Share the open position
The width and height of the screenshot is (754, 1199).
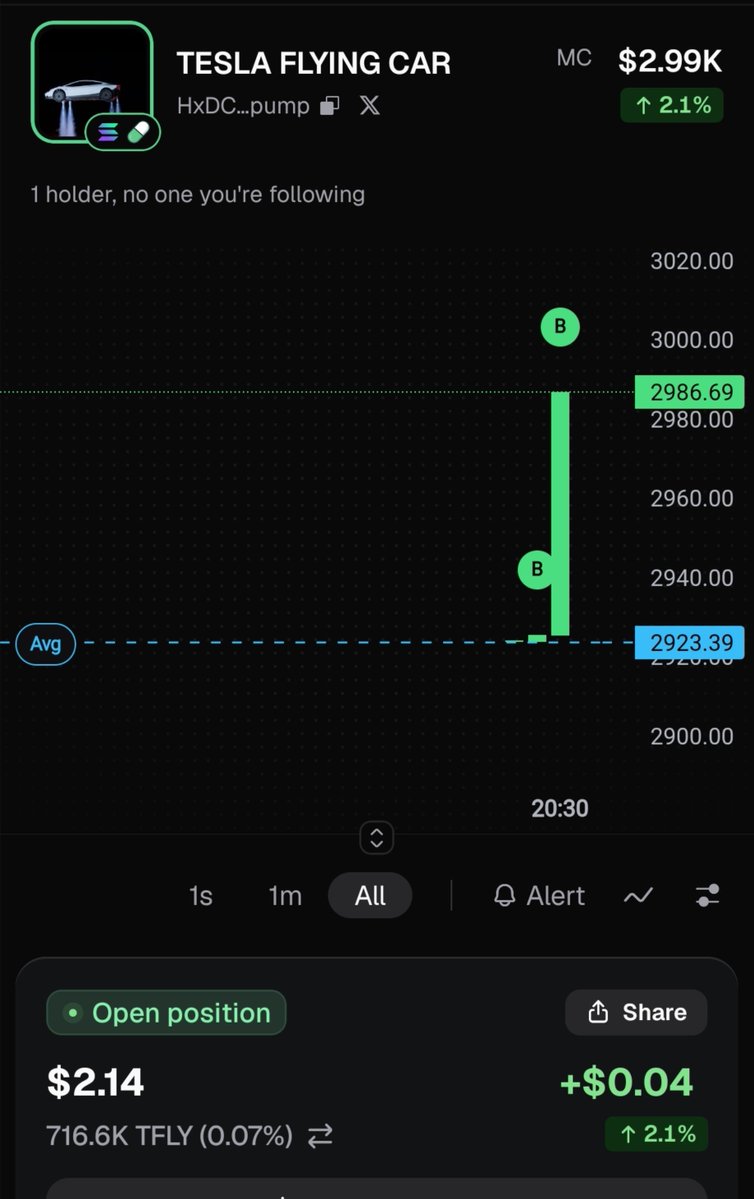636,1012
